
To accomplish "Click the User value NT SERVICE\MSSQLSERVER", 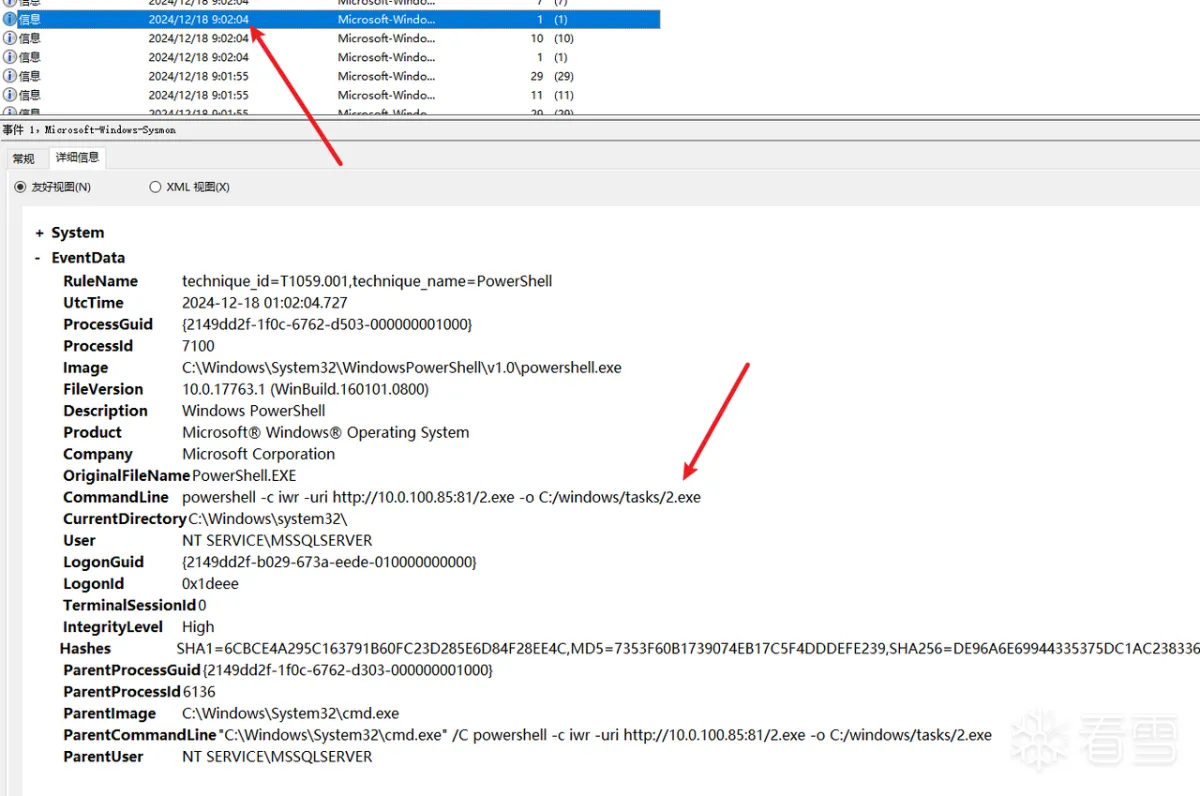I will 277,541.
